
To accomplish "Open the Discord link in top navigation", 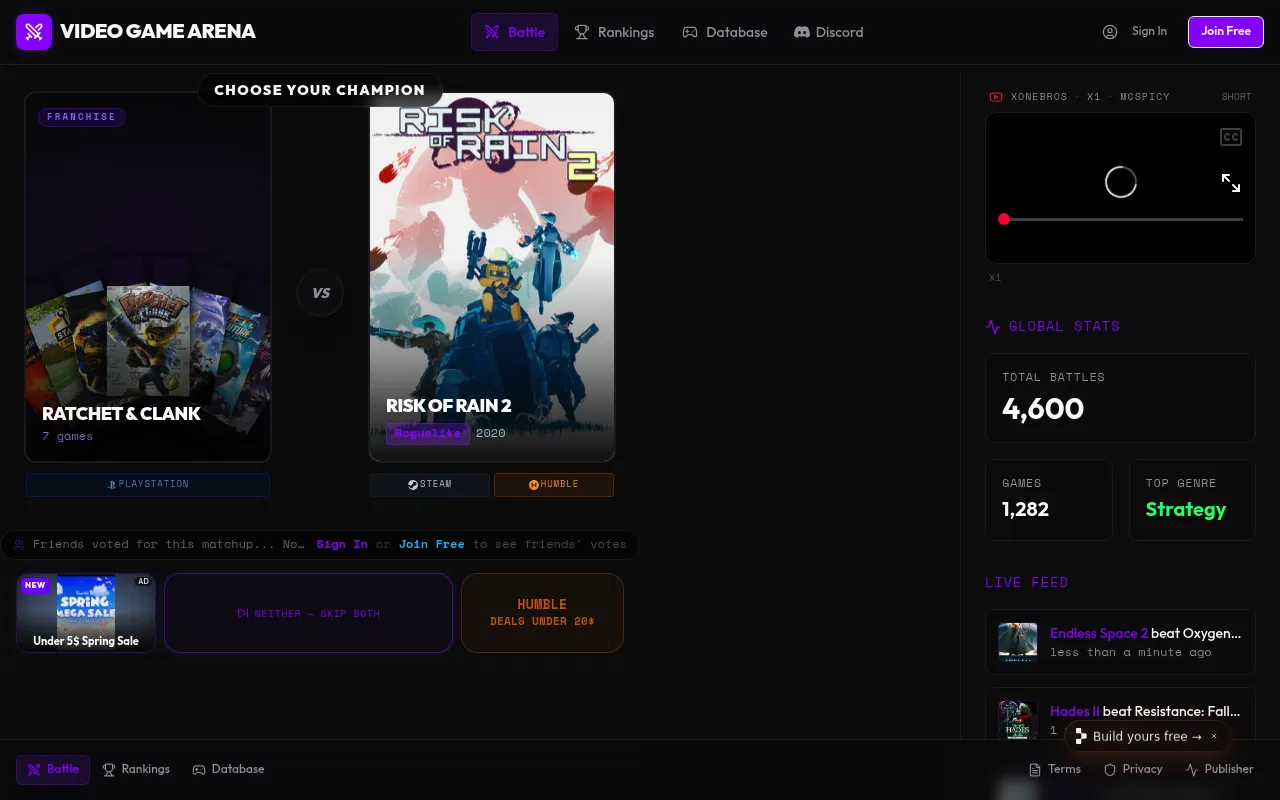I will point(828,32).
